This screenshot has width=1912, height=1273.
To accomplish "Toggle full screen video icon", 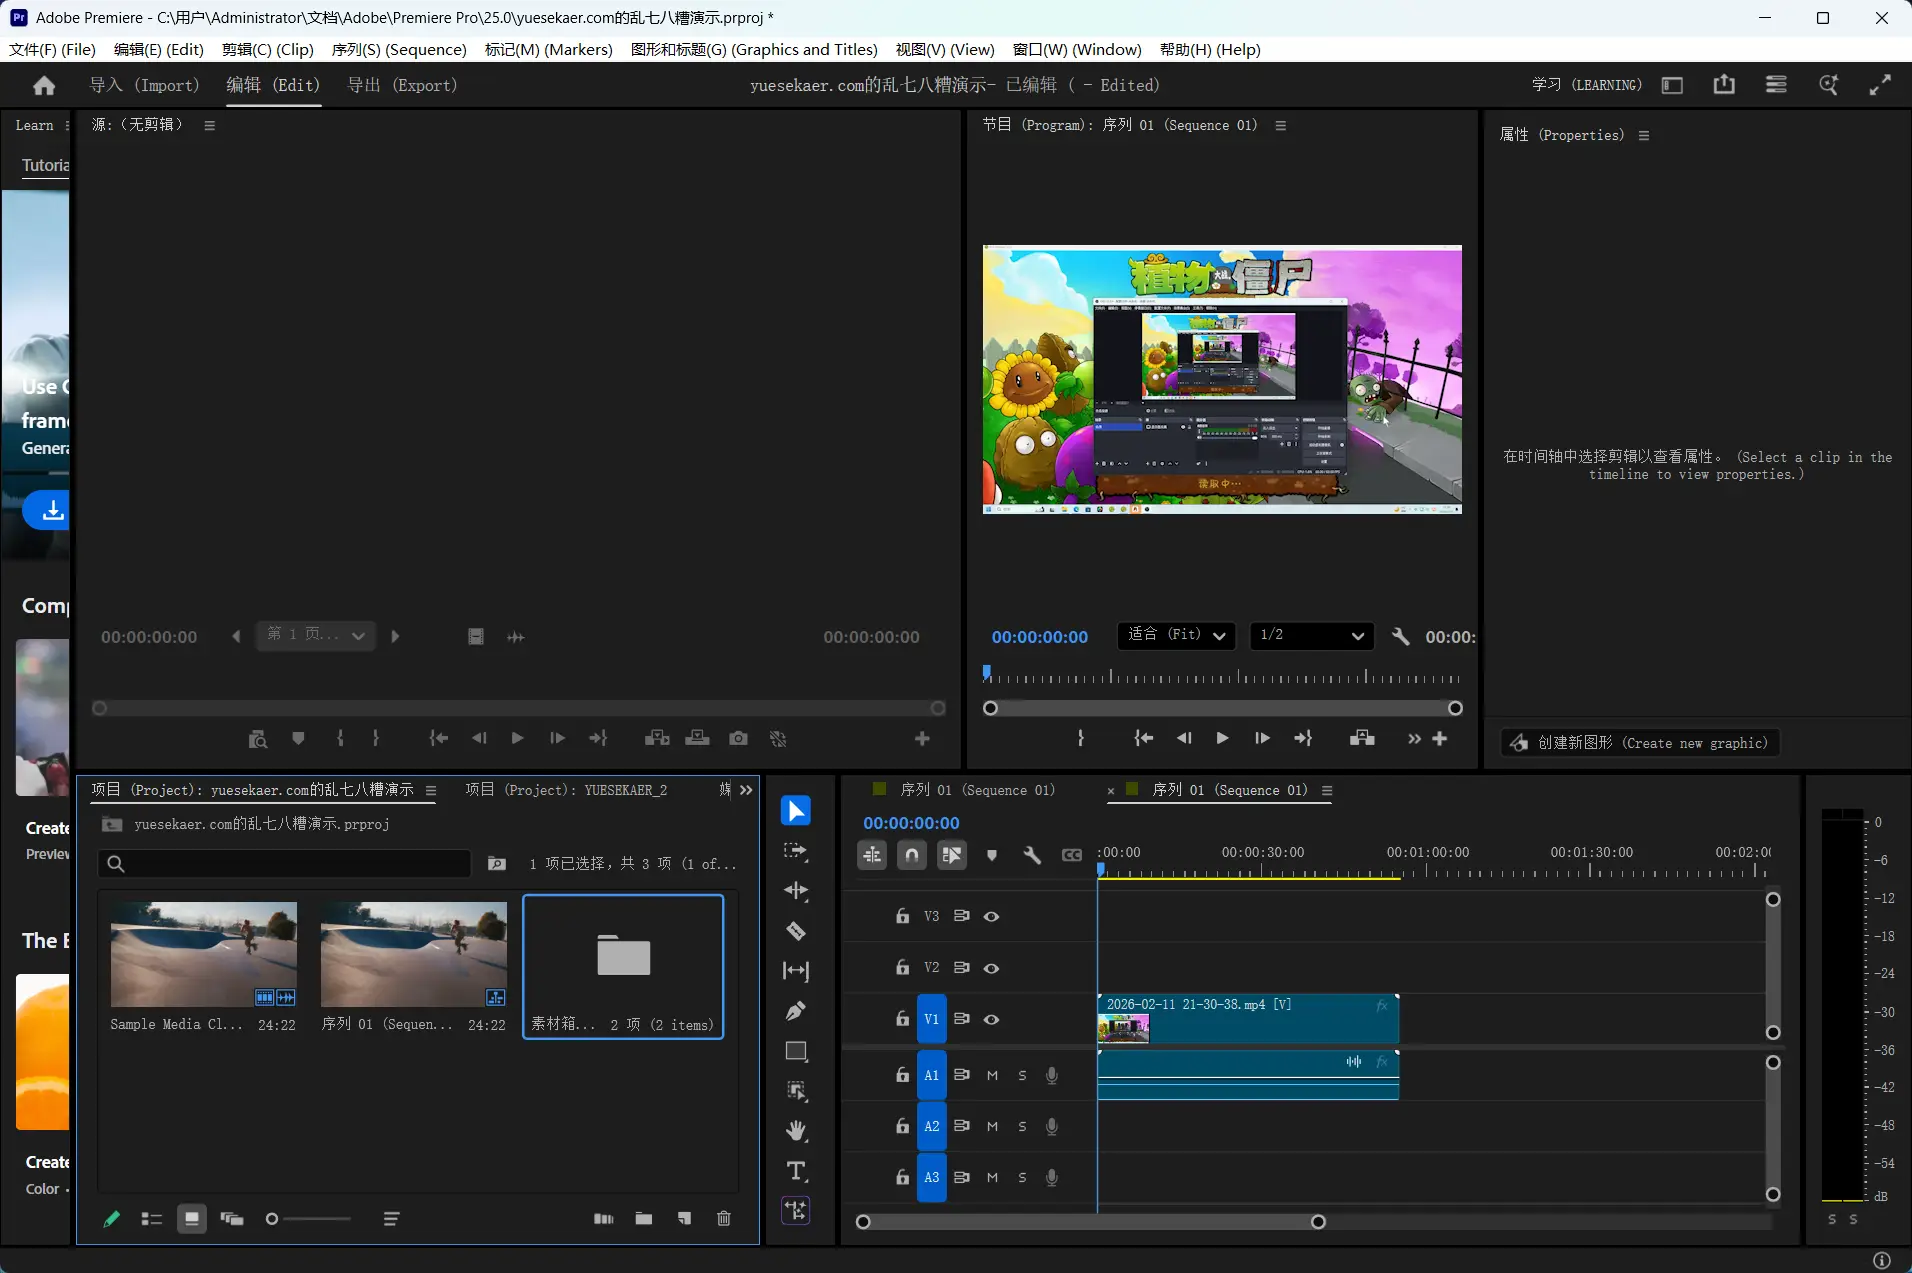I will 1880,85.
